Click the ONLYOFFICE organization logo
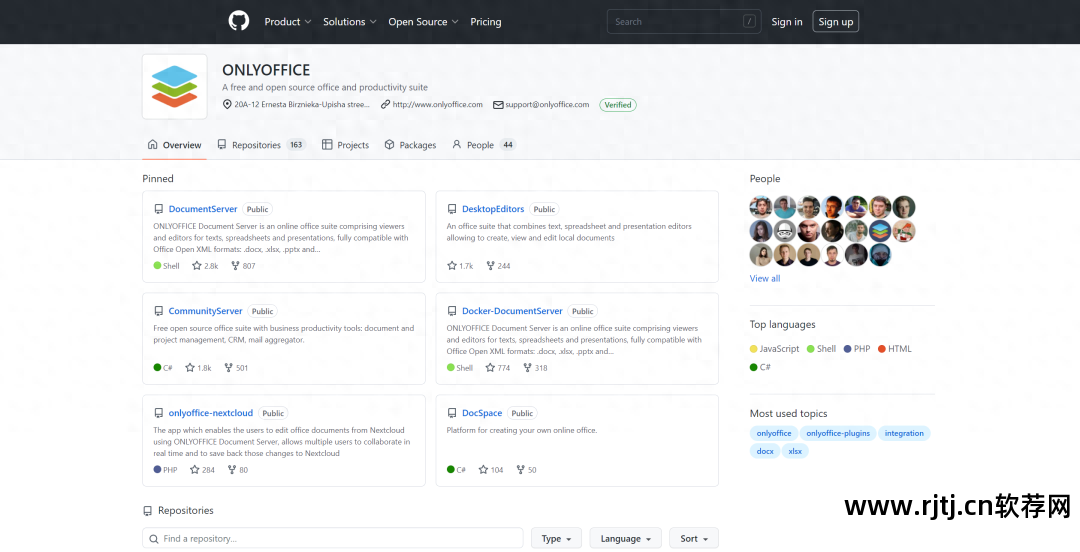 click(x=175, y=87)
